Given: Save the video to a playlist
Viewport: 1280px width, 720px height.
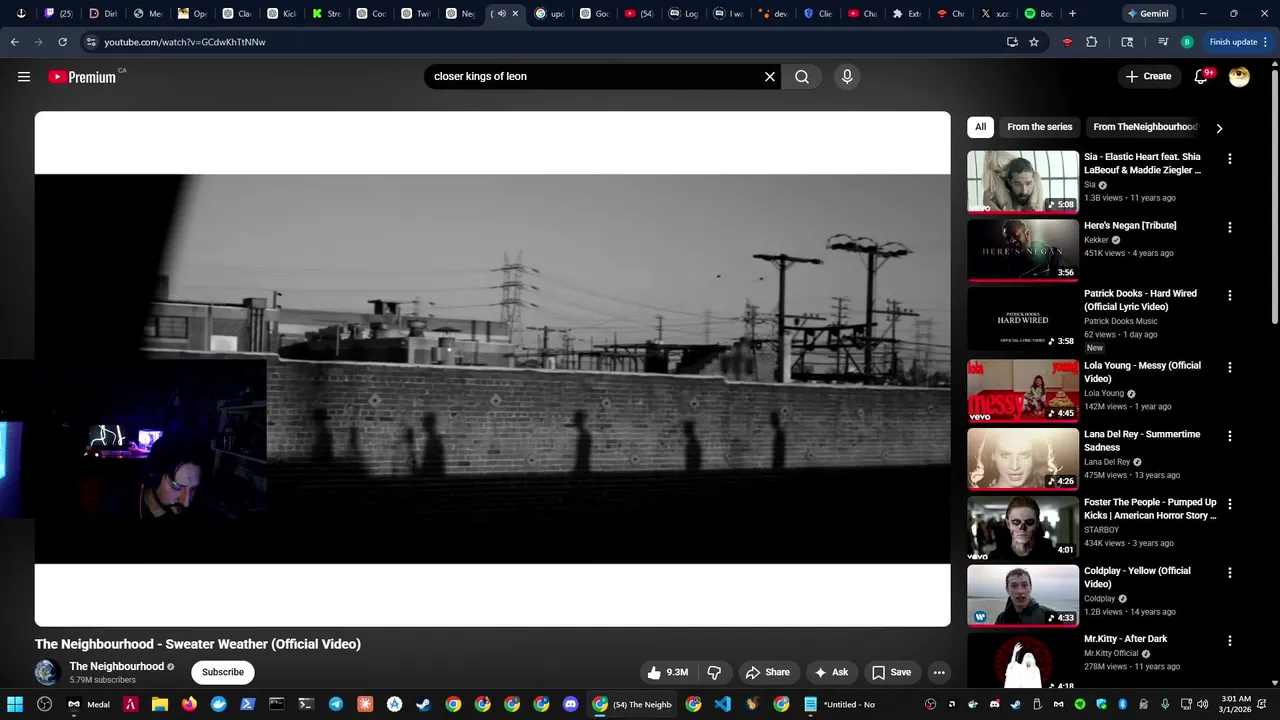Looking at the screenshot, I should (x=891, y=672).
